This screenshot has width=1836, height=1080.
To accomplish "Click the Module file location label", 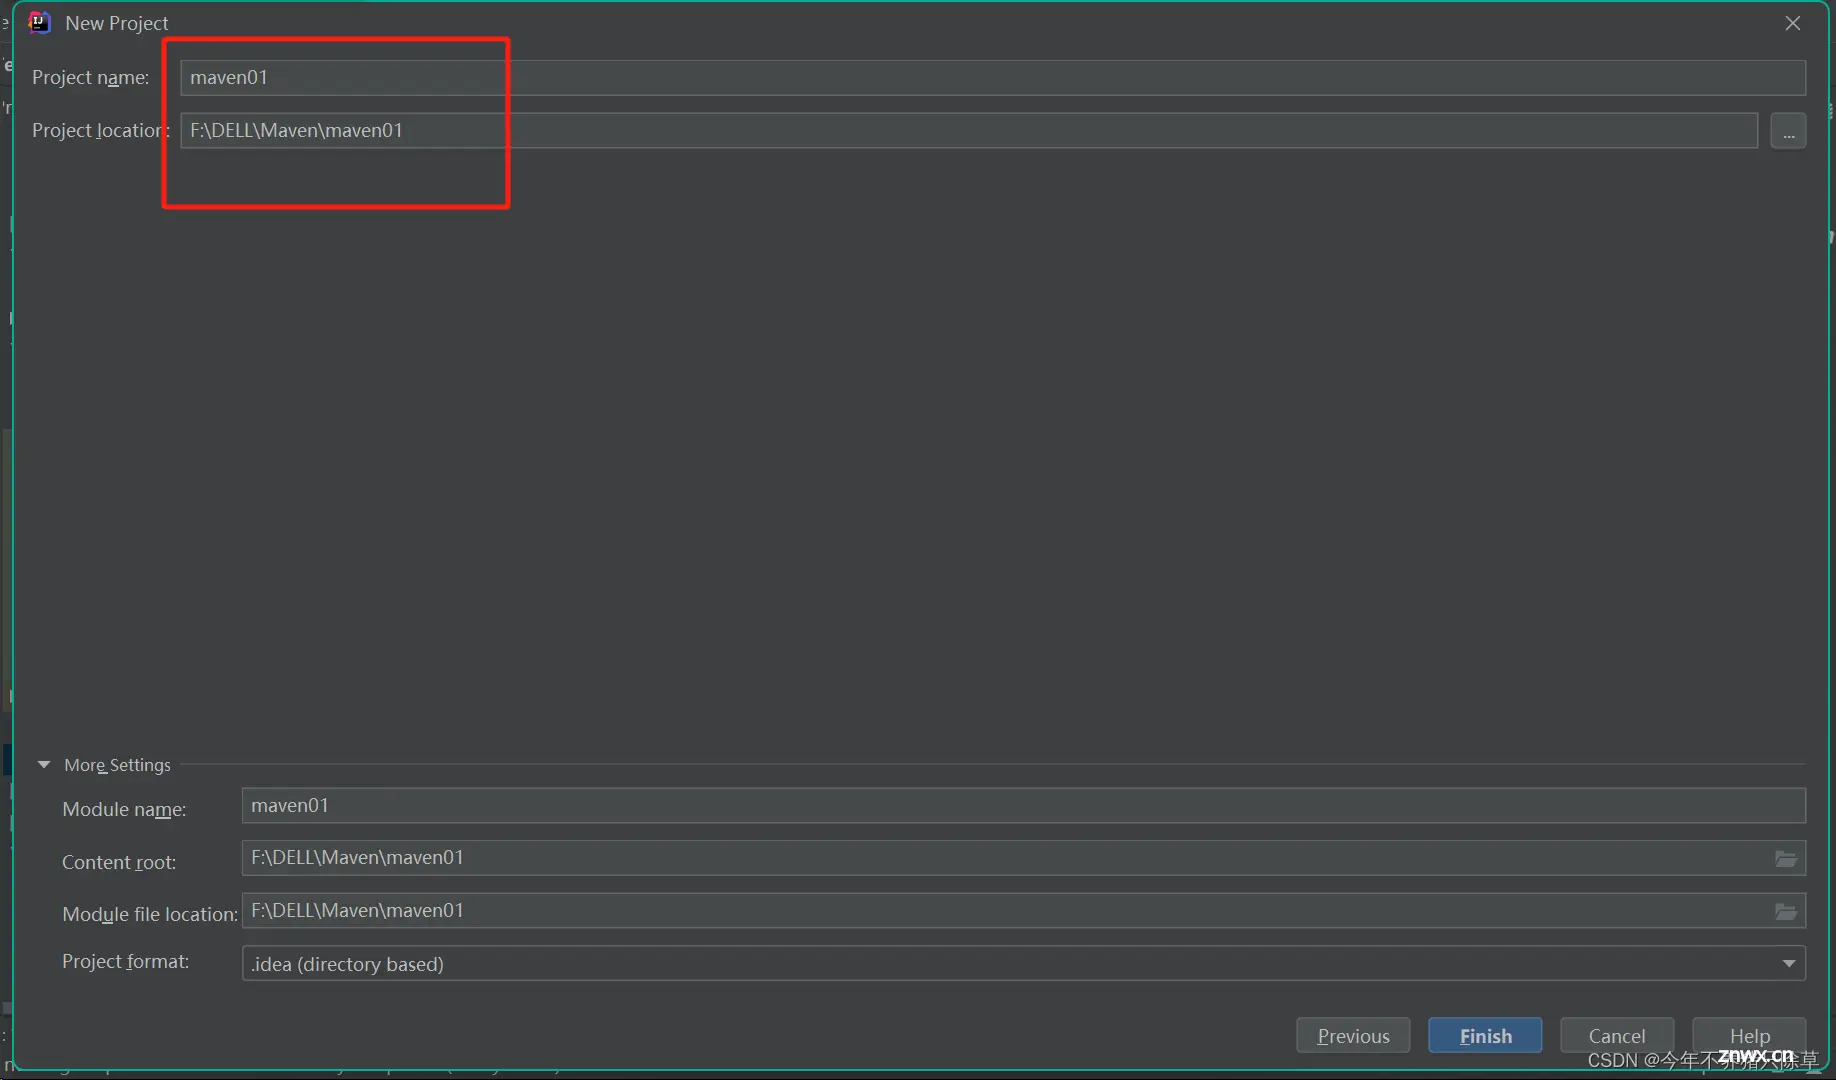I will (x=150, y=914).
